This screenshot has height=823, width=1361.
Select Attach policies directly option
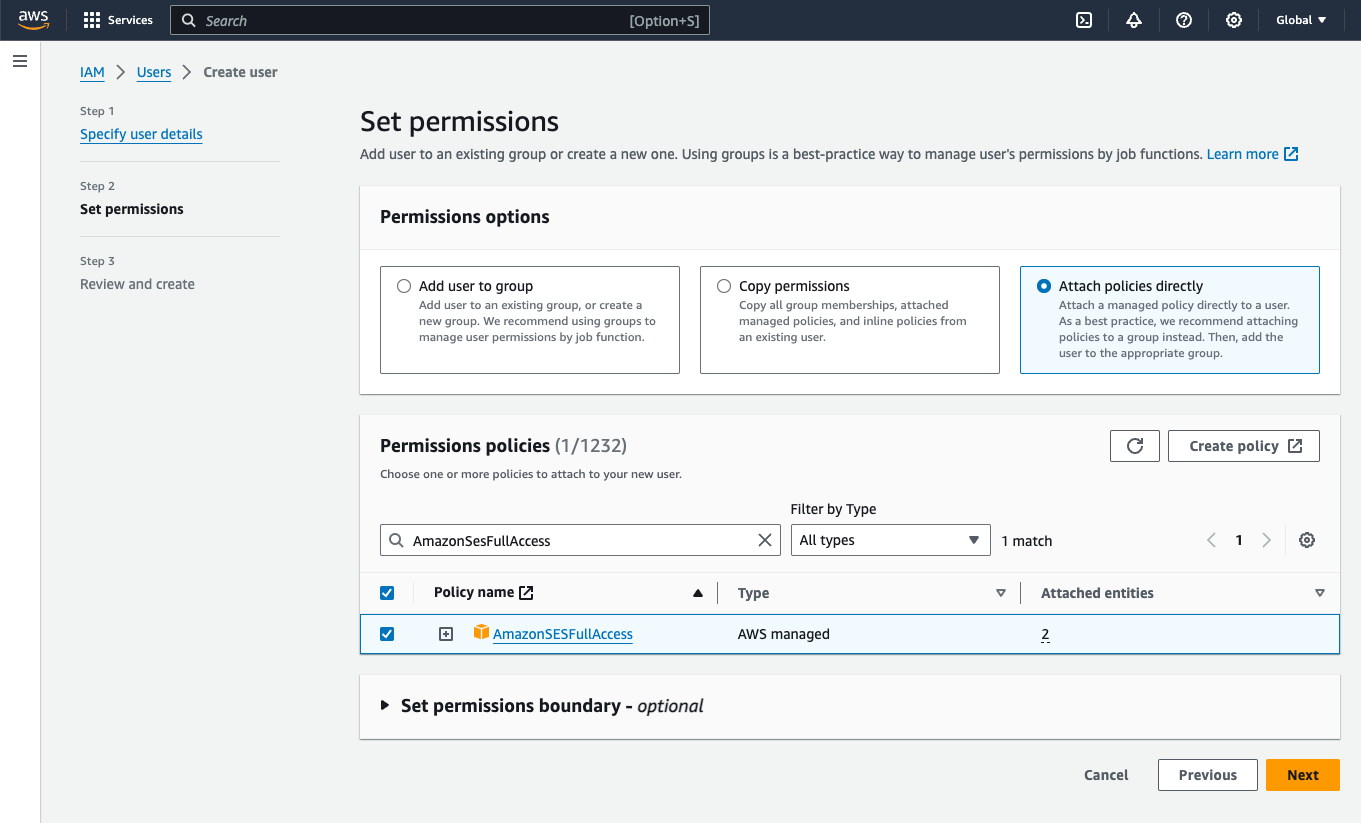(1044, 286)
